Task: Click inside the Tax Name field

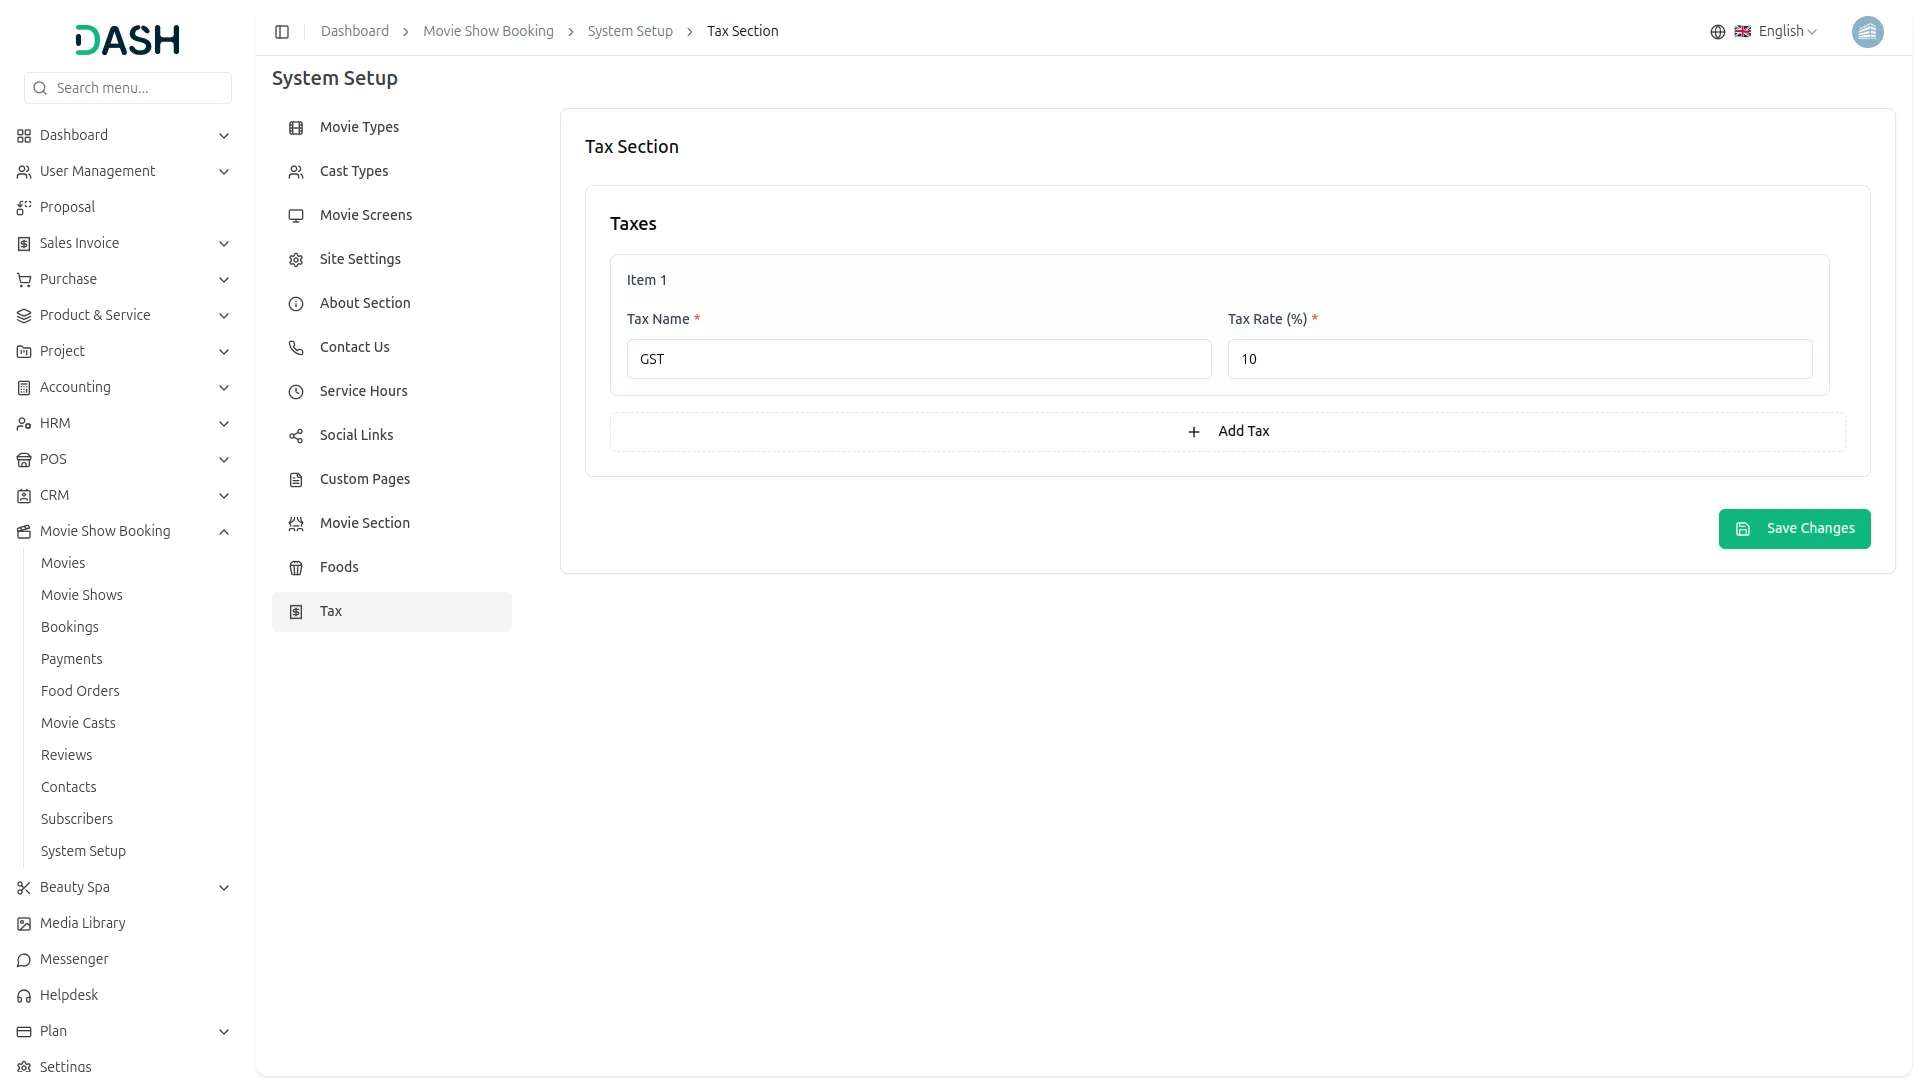Action: (917, 358)
